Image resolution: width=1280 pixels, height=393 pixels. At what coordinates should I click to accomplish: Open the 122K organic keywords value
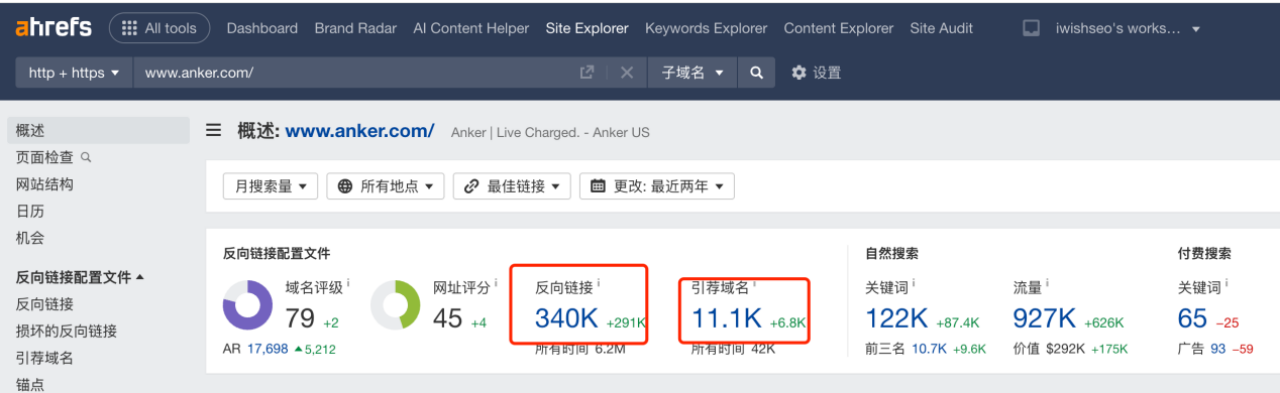tap(897, 319)
